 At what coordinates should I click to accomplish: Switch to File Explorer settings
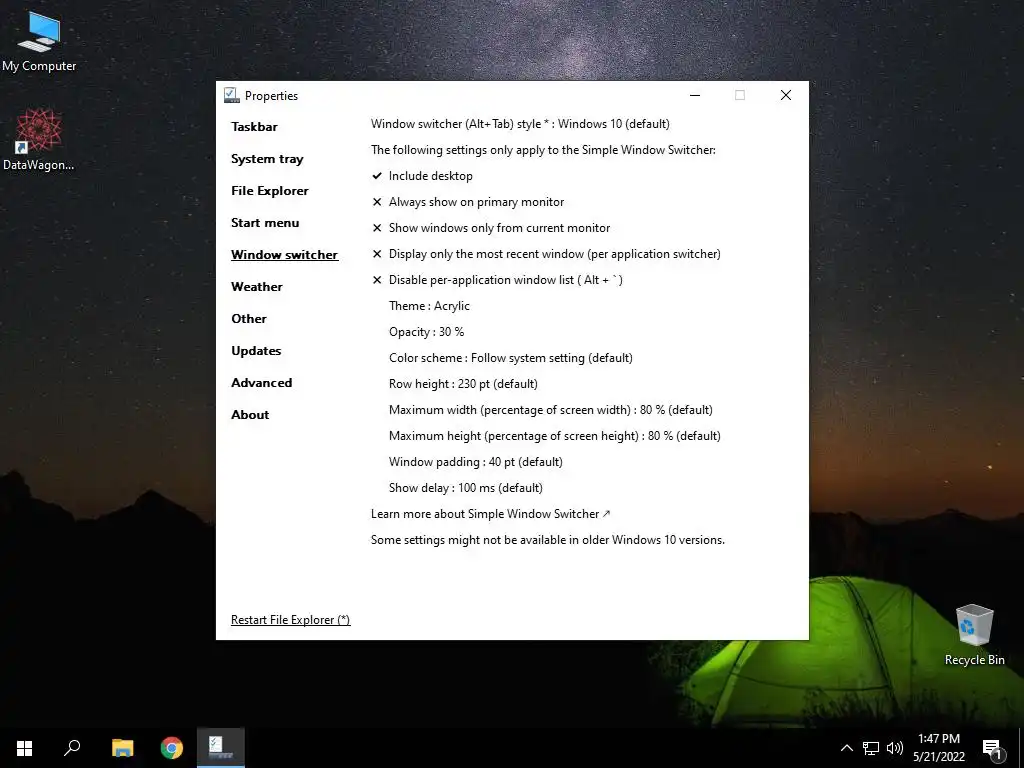270,191
